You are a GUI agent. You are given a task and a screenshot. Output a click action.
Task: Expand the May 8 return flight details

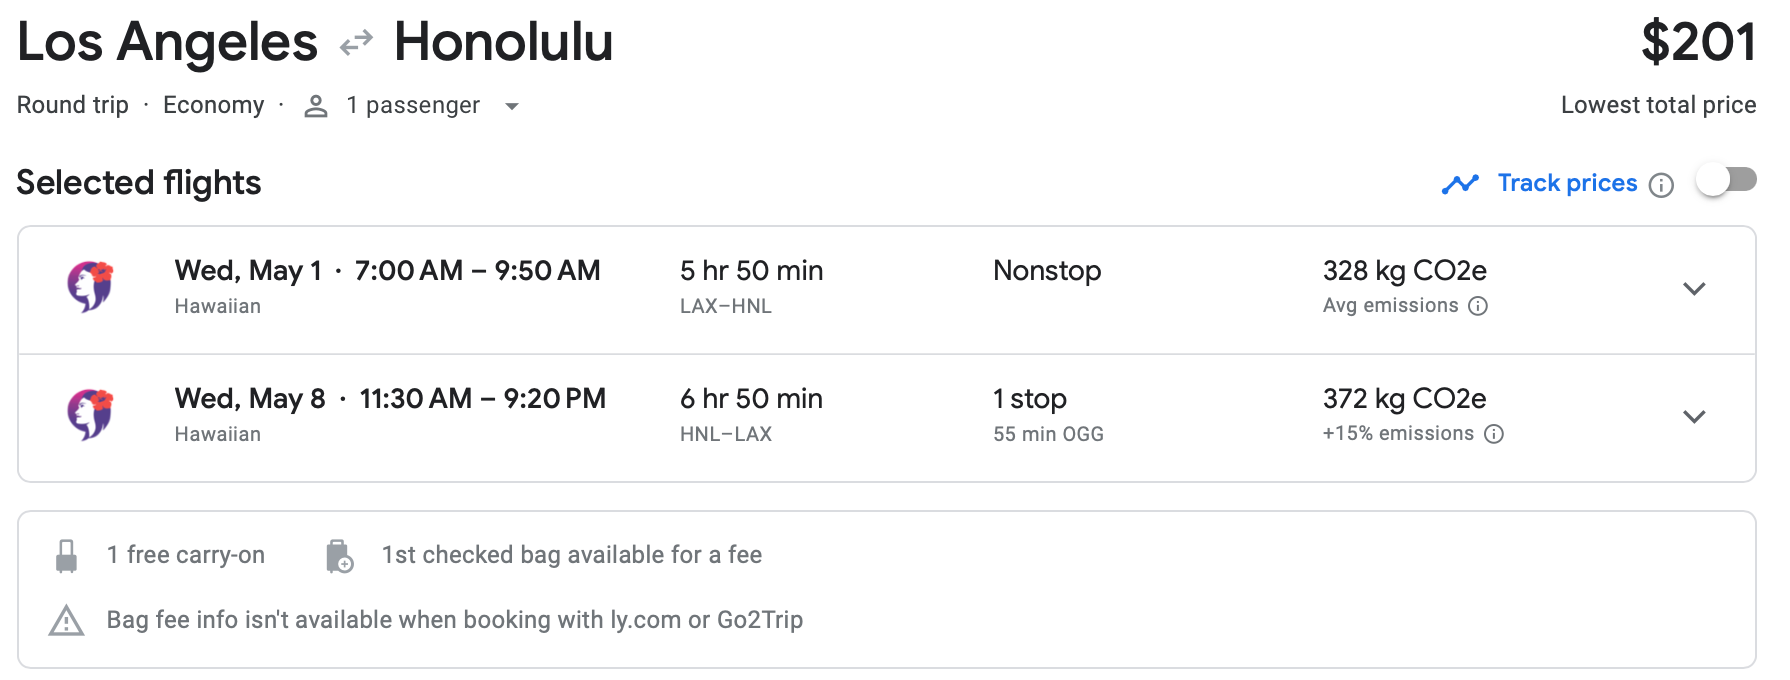tap(1694, 417)
